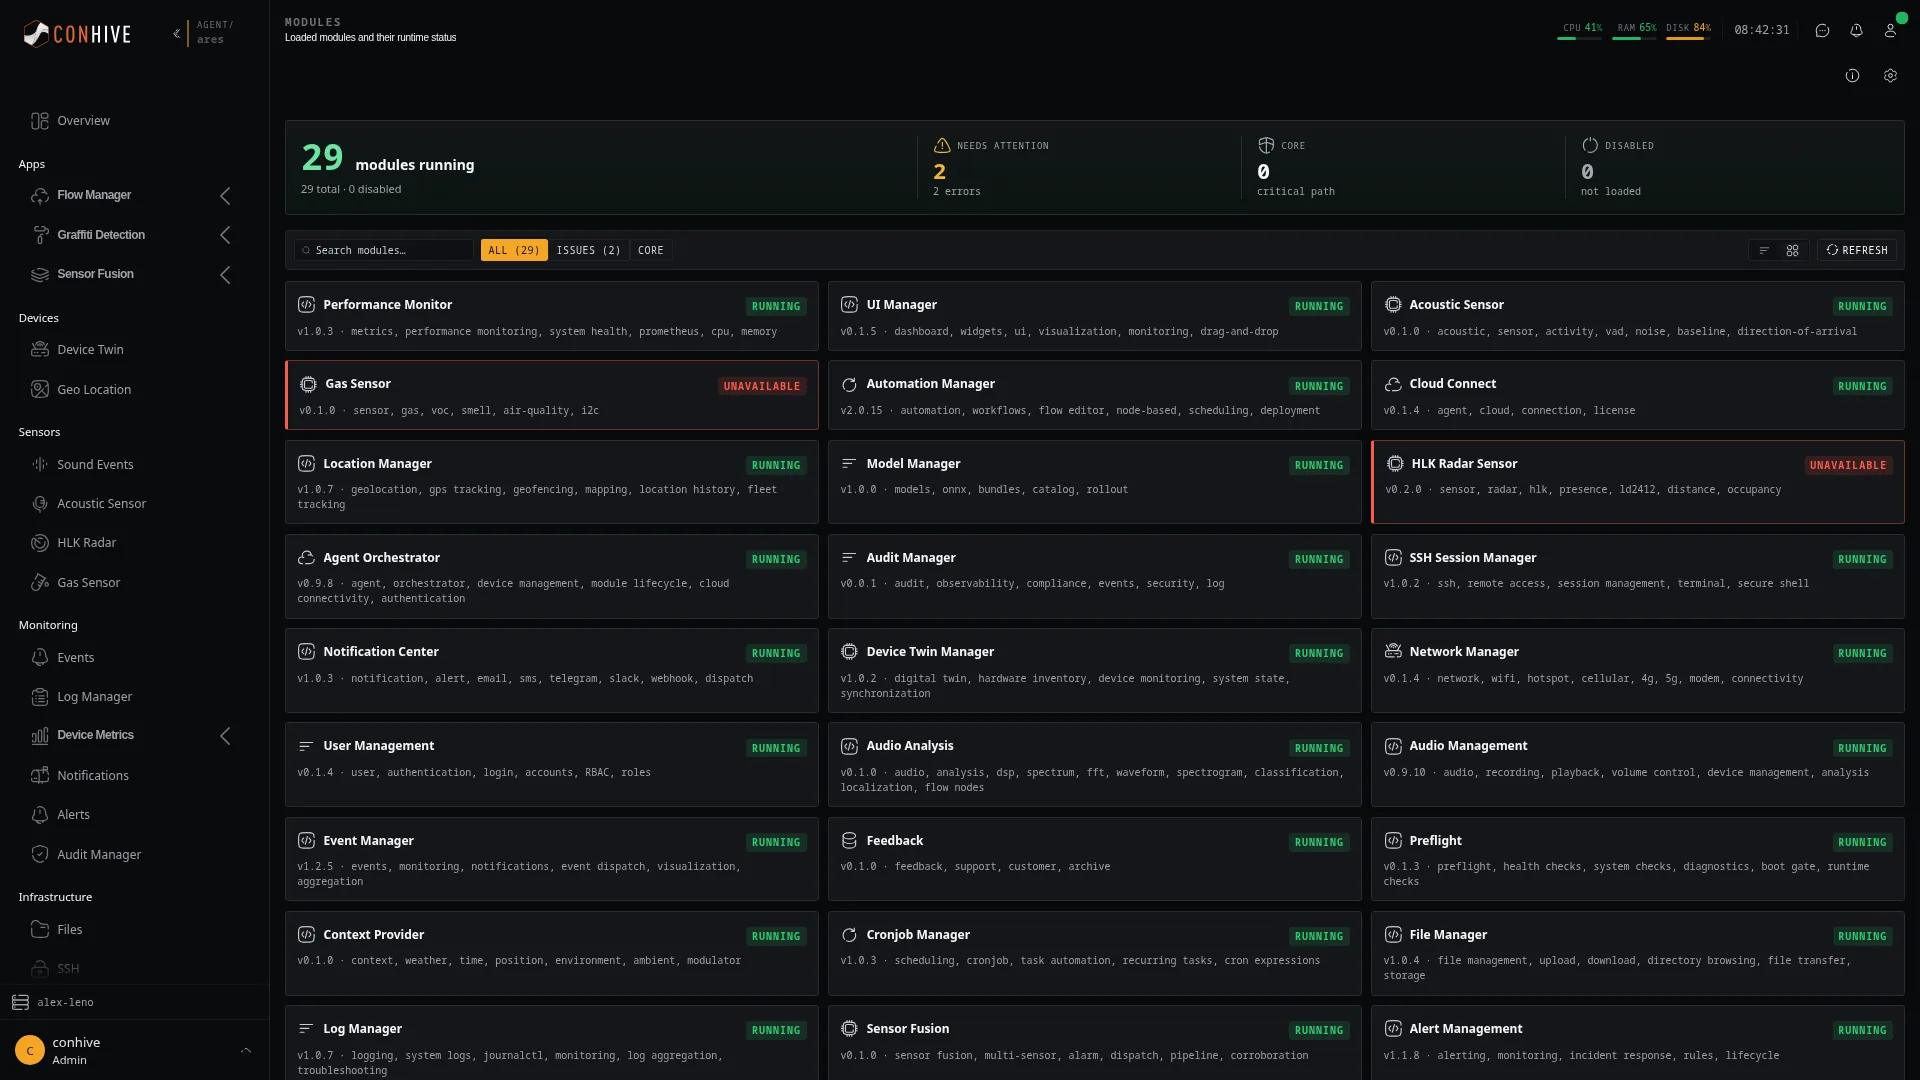Open the conhive Admin account menu chevron
Screen dimensions: 1920x1080
(246, 1050)
